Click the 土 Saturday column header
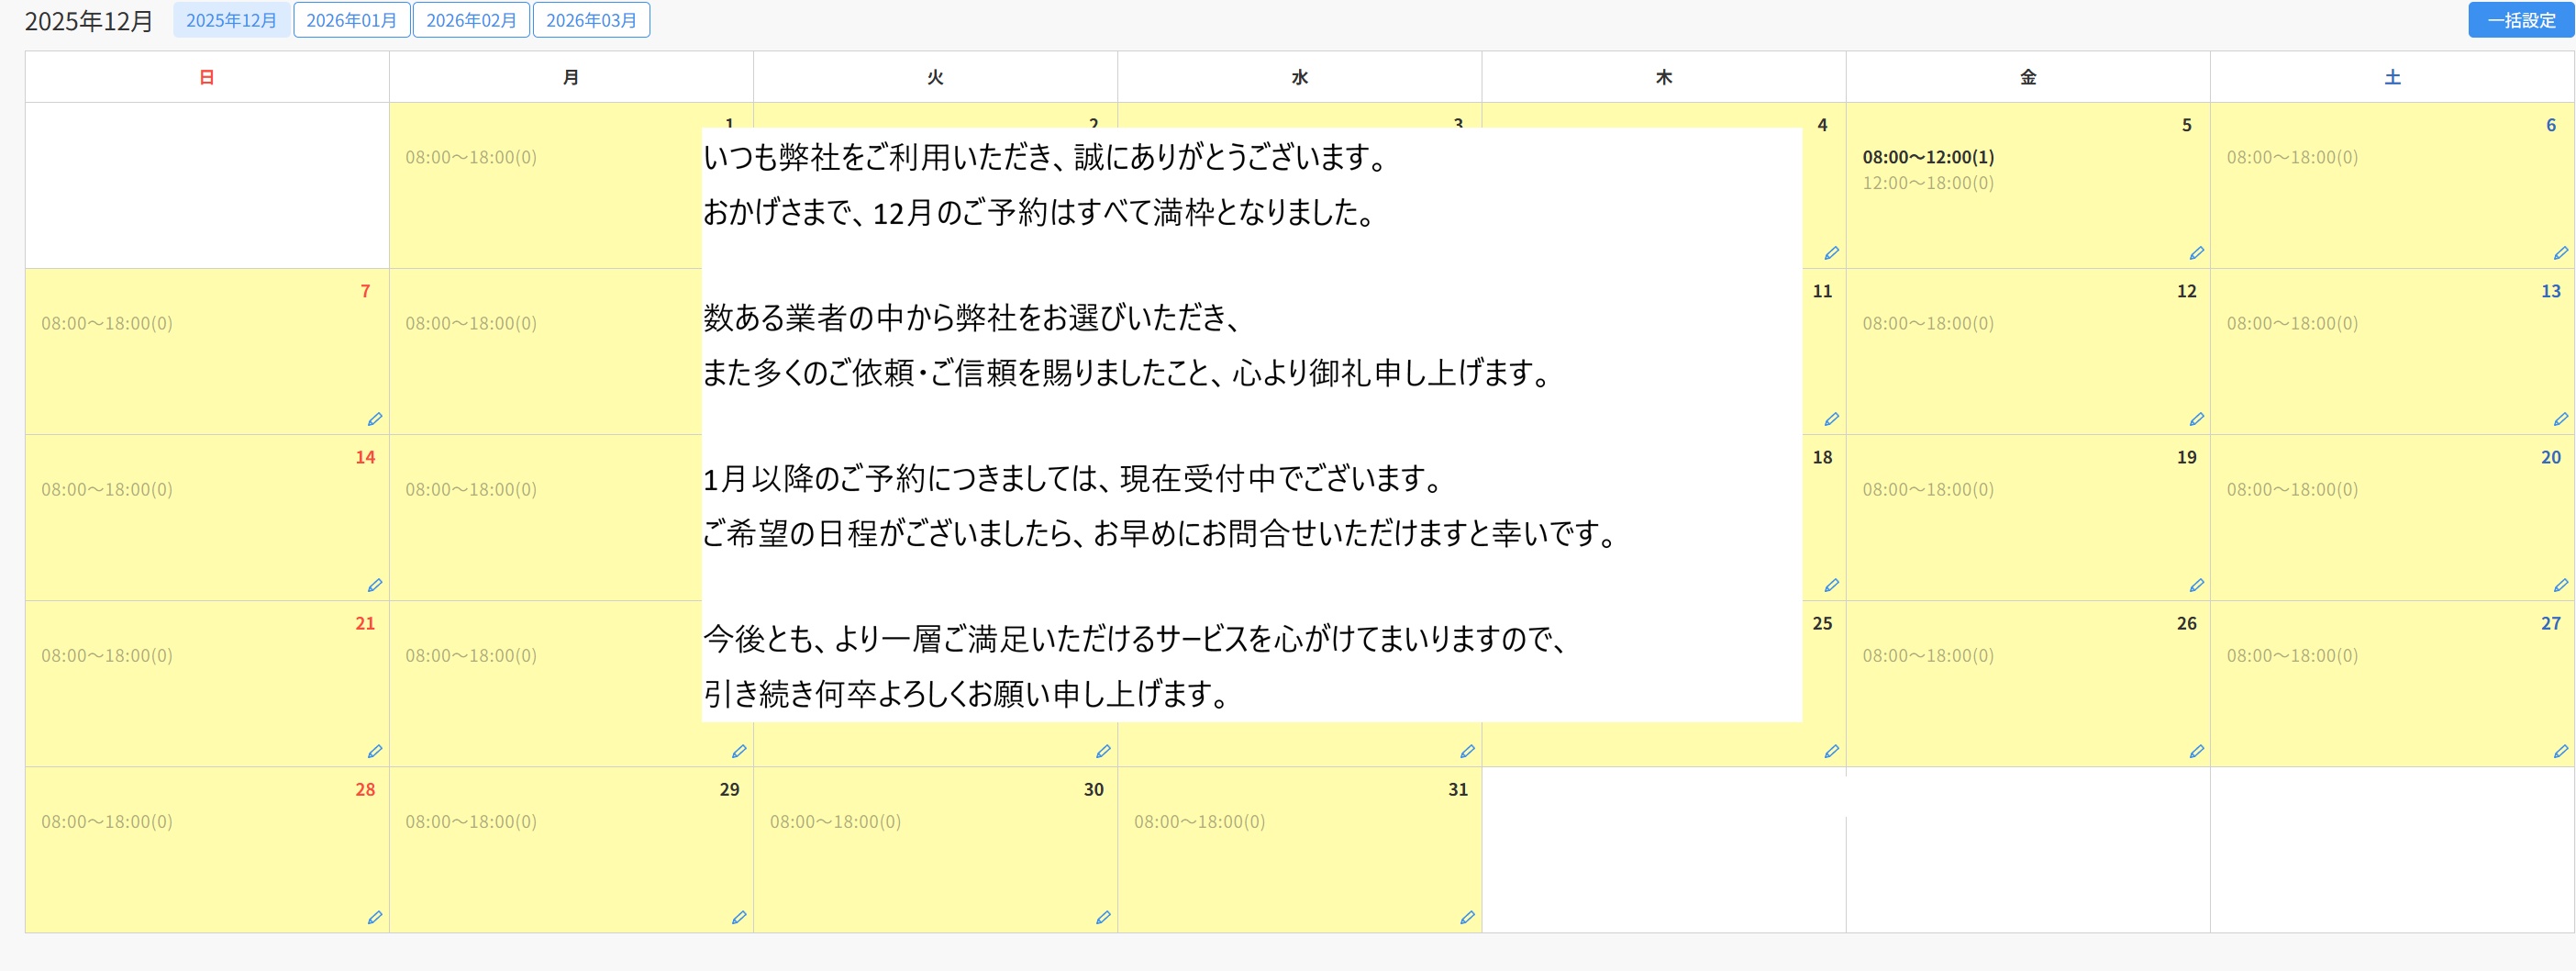This screenshot has width=2576, height=971. coord(2392,77)
